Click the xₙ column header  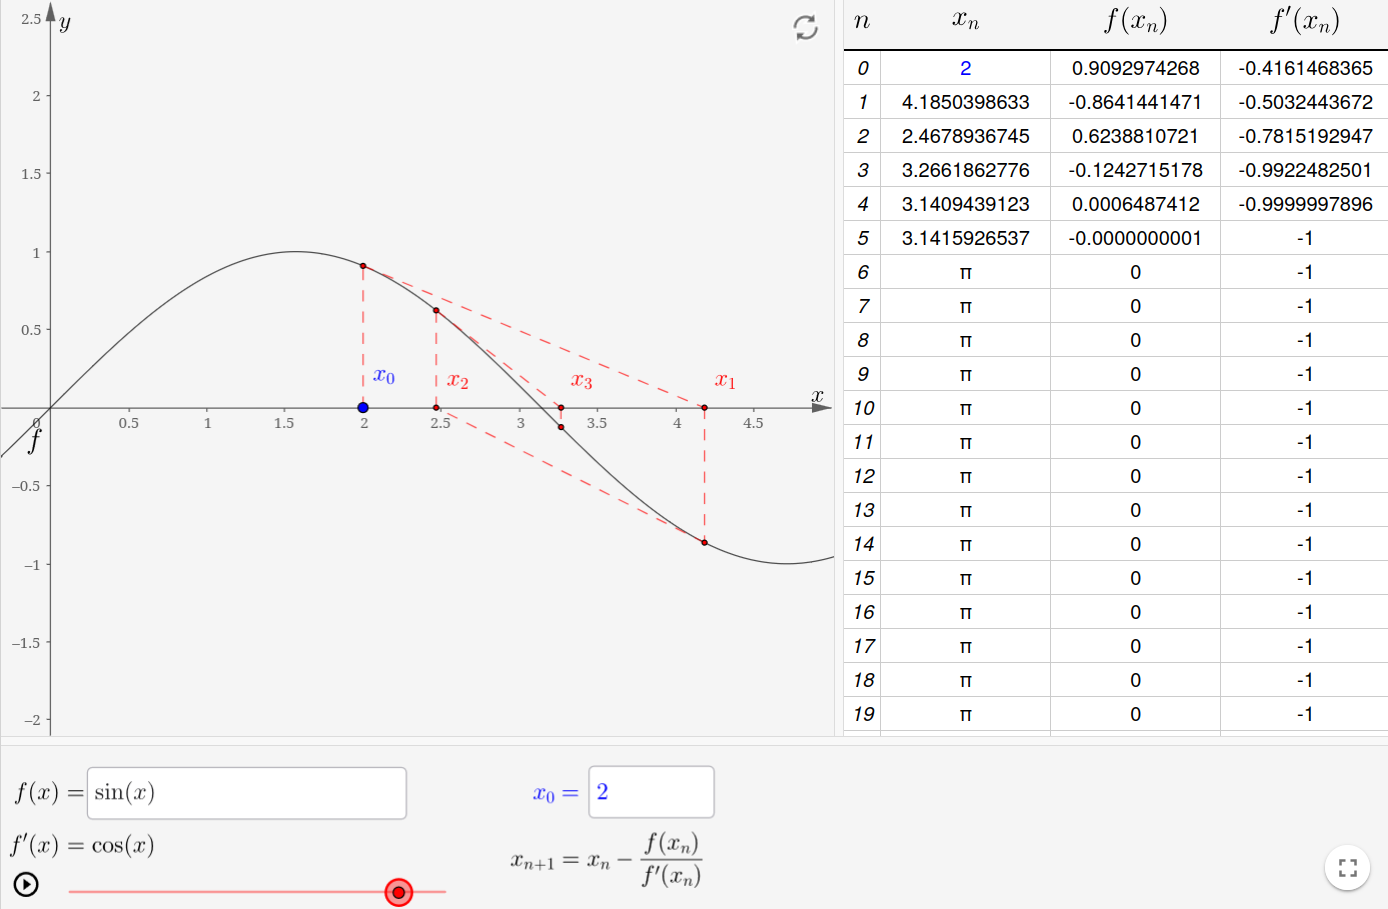click(x=965, y=22)
